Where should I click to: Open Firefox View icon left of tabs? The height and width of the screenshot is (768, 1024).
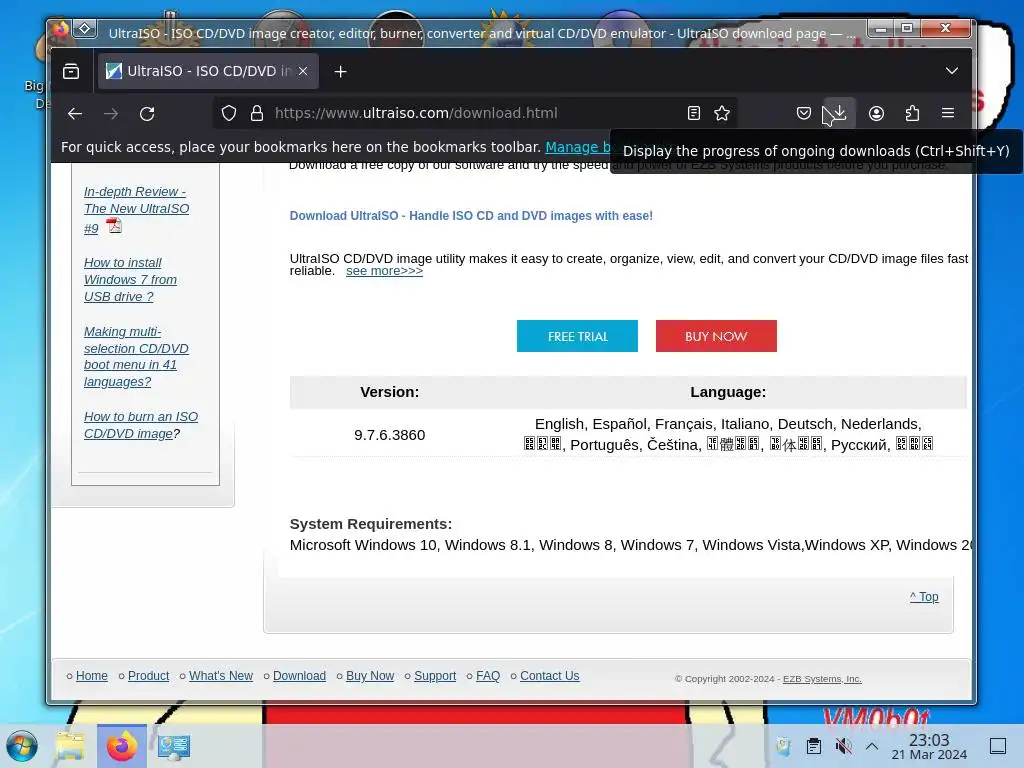click(71, 71)
